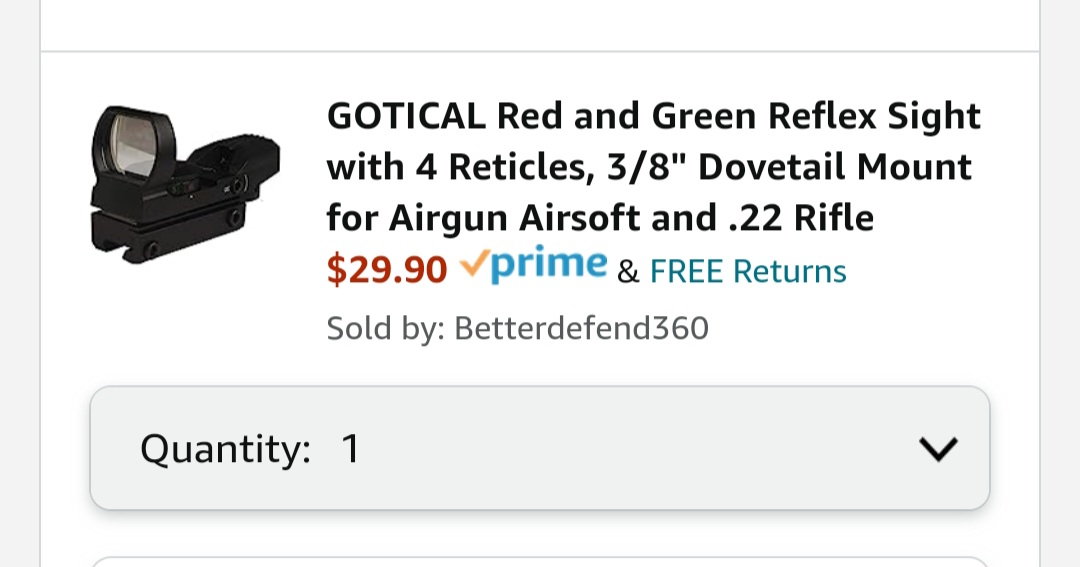
Task: Click the partially visible button below Quantity
Action: click(x=540, y=561)
